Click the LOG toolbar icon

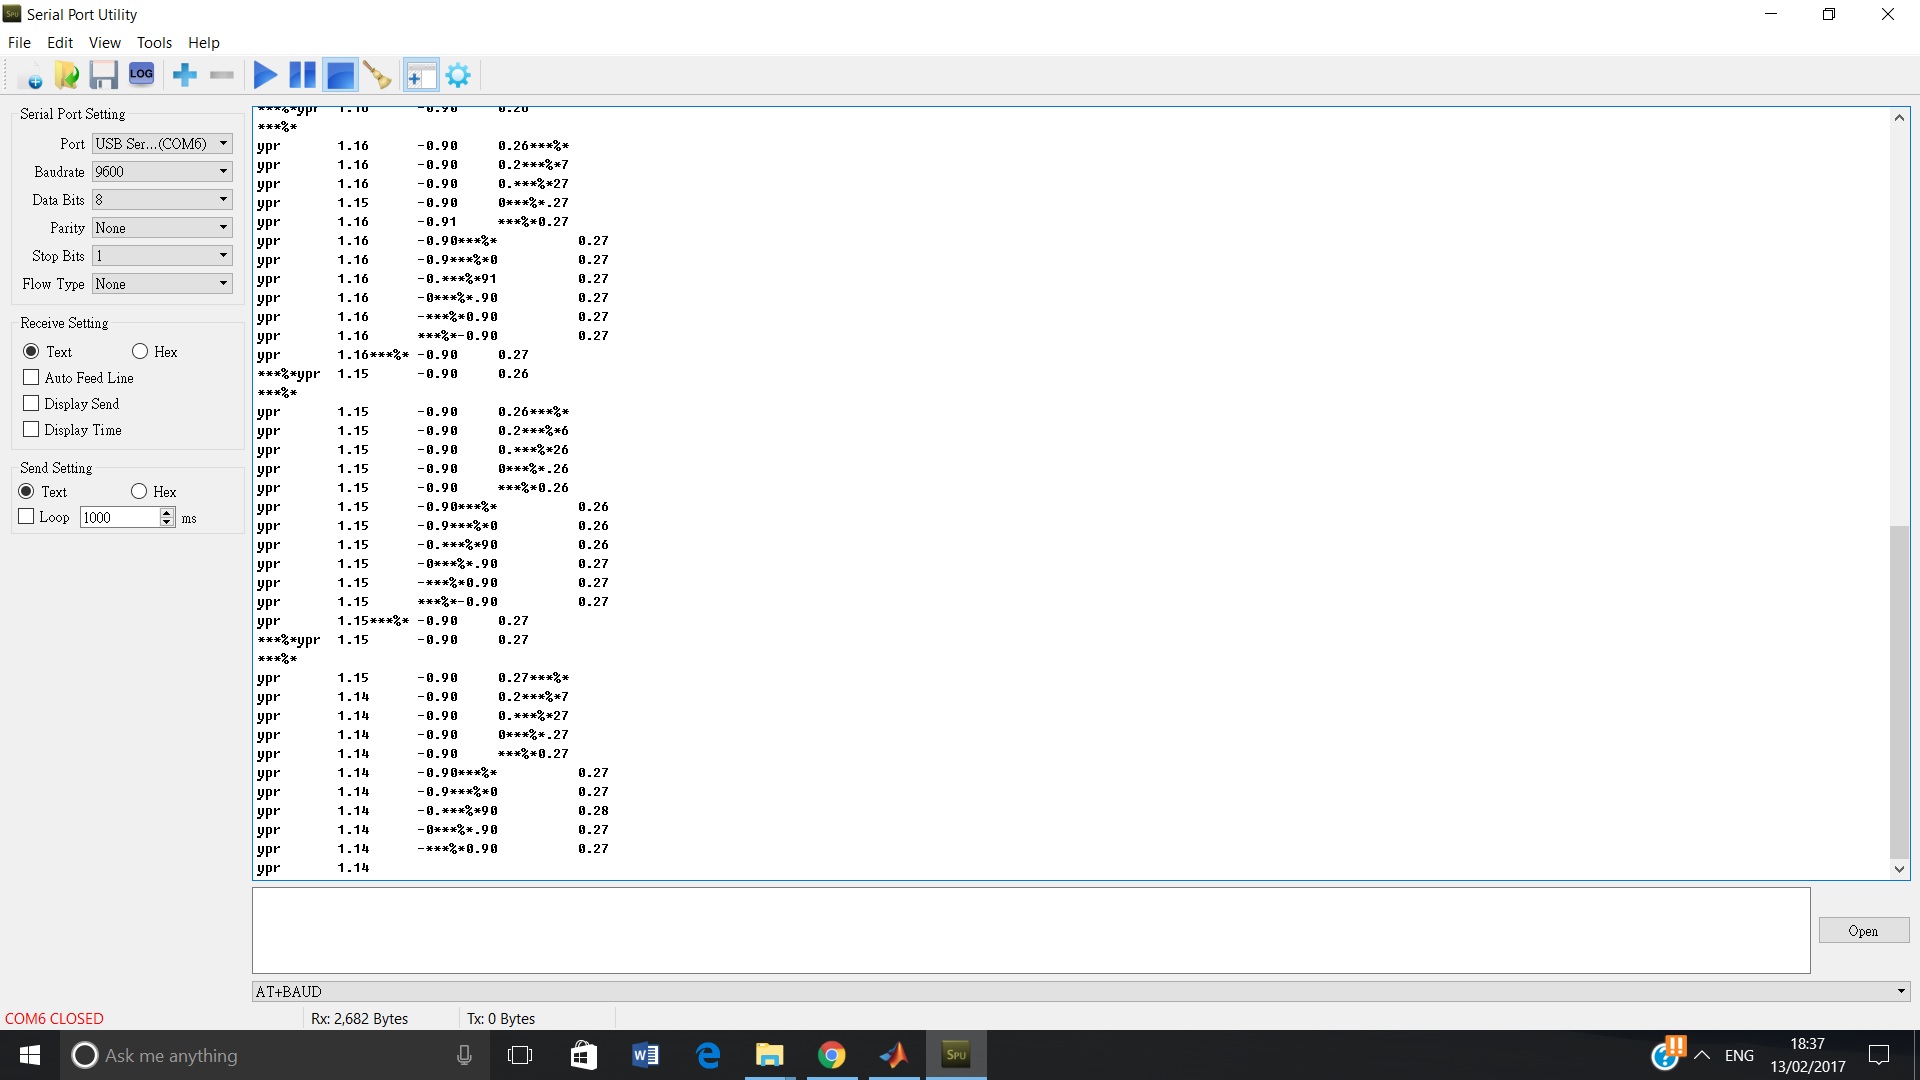tap(141, 74)
